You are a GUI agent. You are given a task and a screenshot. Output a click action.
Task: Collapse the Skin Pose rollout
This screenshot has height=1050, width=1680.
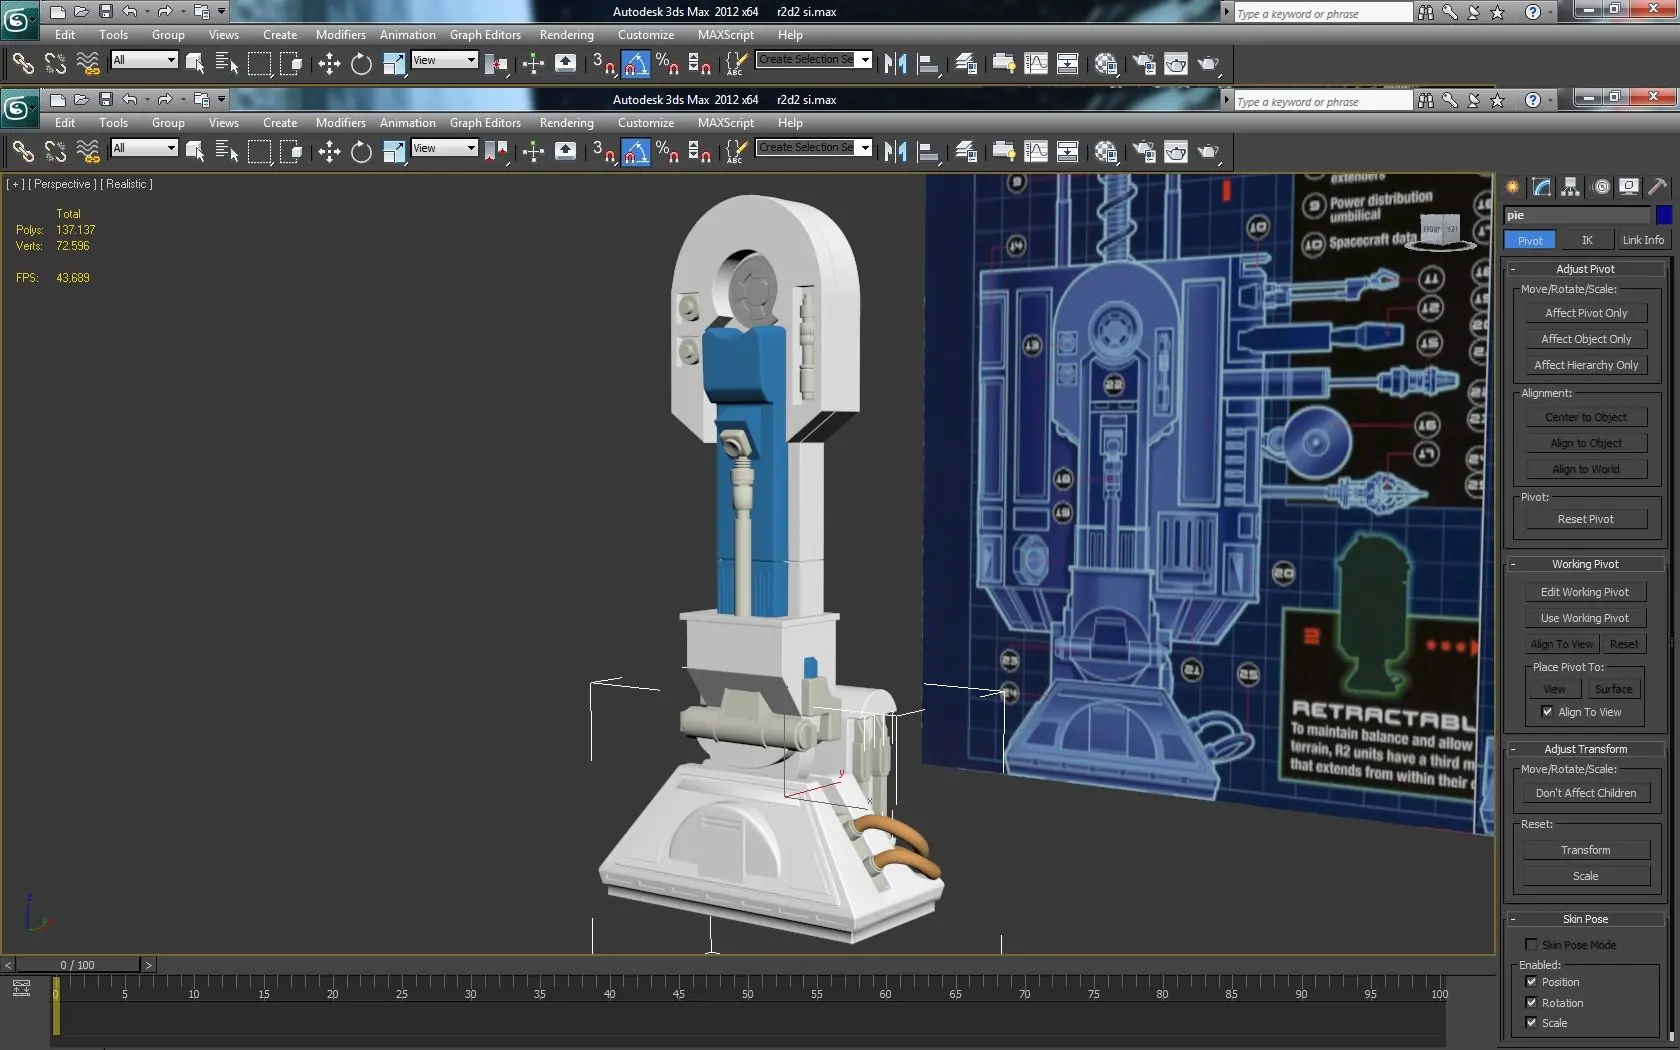click(1585, 919)
